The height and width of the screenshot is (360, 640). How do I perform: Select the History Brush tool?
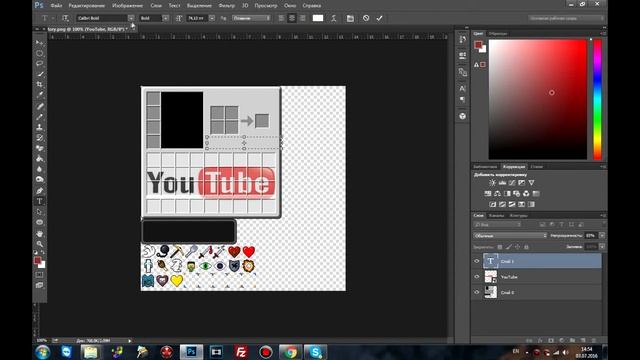[40, 138]
